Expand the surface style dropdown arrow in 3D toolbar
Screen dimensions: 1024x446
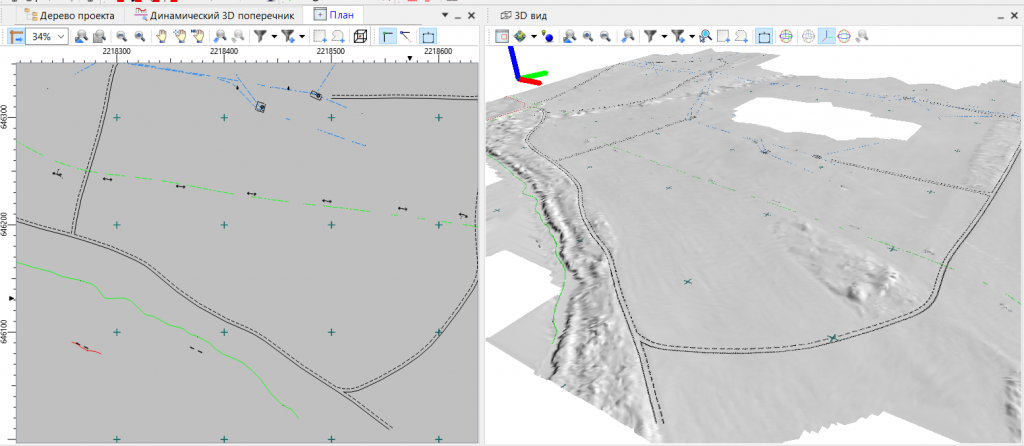[x=534, y=37]
